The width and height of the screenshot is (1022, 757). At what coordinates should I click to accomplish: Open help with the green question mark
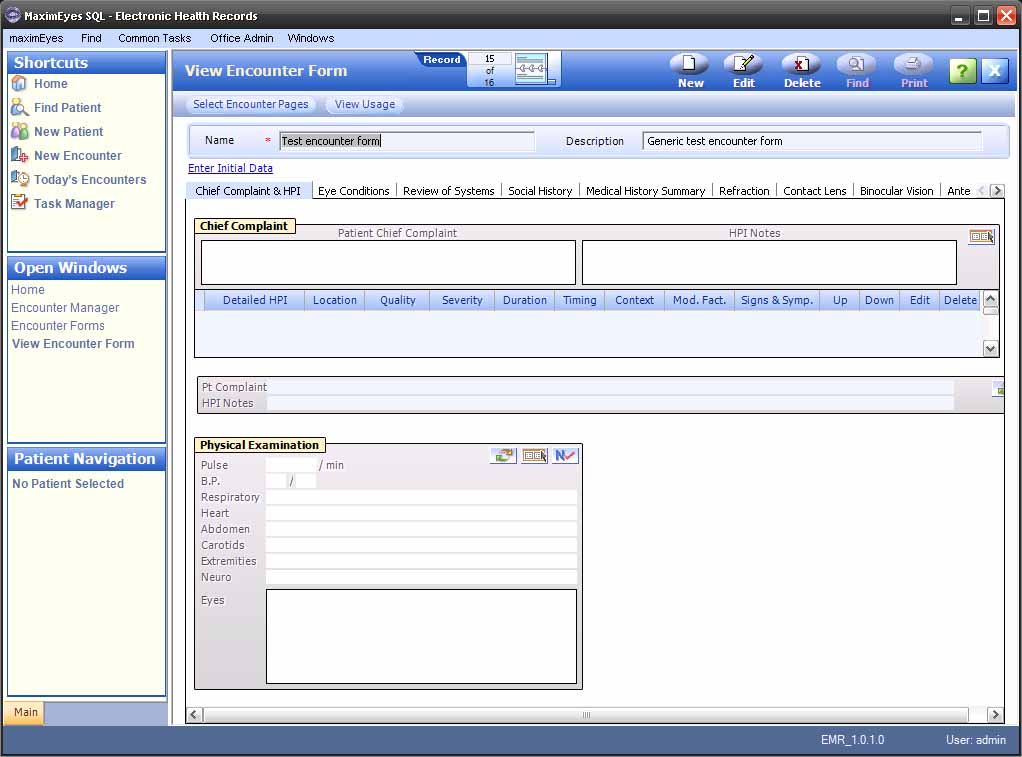pos(963,70)
